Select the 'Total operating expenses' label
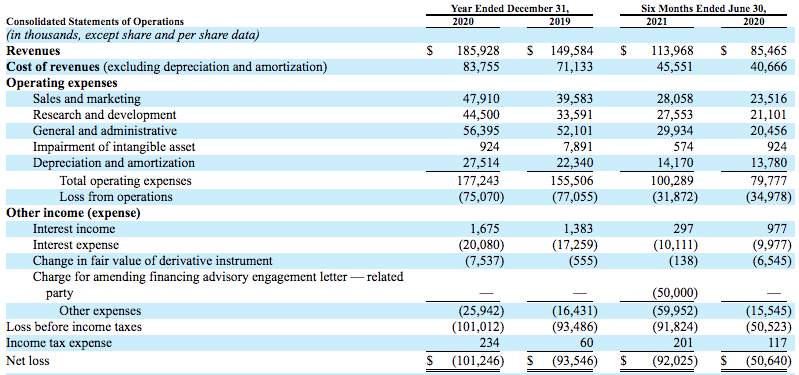 pyautogui.click(x=125, y=180)
